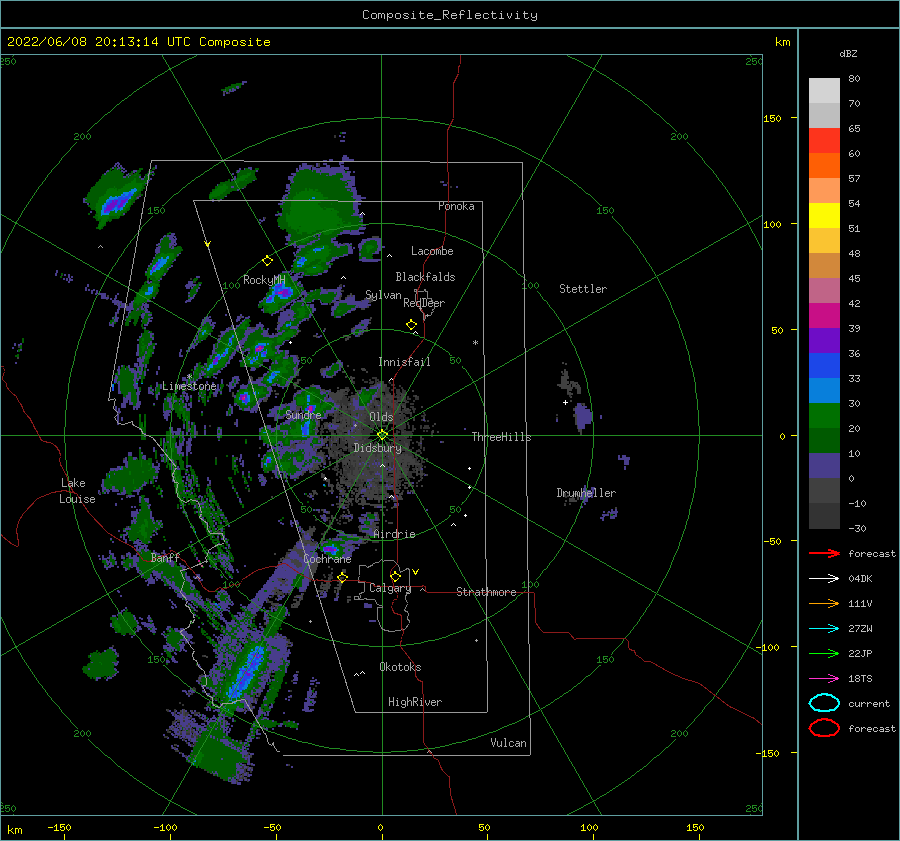Pick the light gray 70-80 dBZ swatch
Screen dimensions: 900x841
824,91
